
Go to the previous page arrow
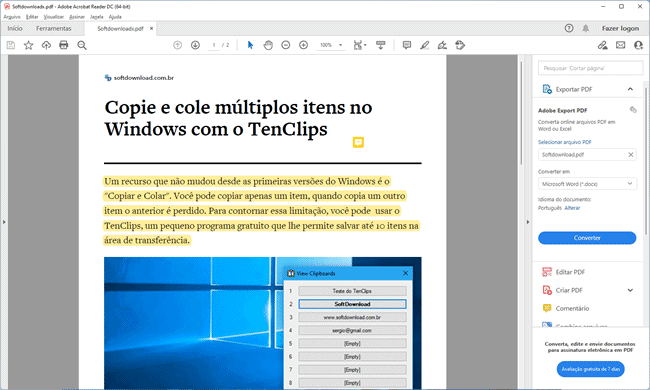click(177, 45)
